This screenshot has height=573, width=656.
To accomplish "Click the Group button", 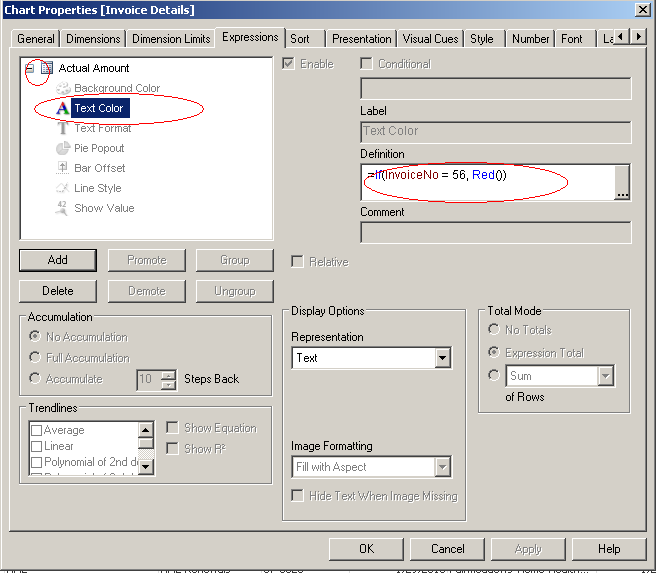I will (x=235, y=260).
